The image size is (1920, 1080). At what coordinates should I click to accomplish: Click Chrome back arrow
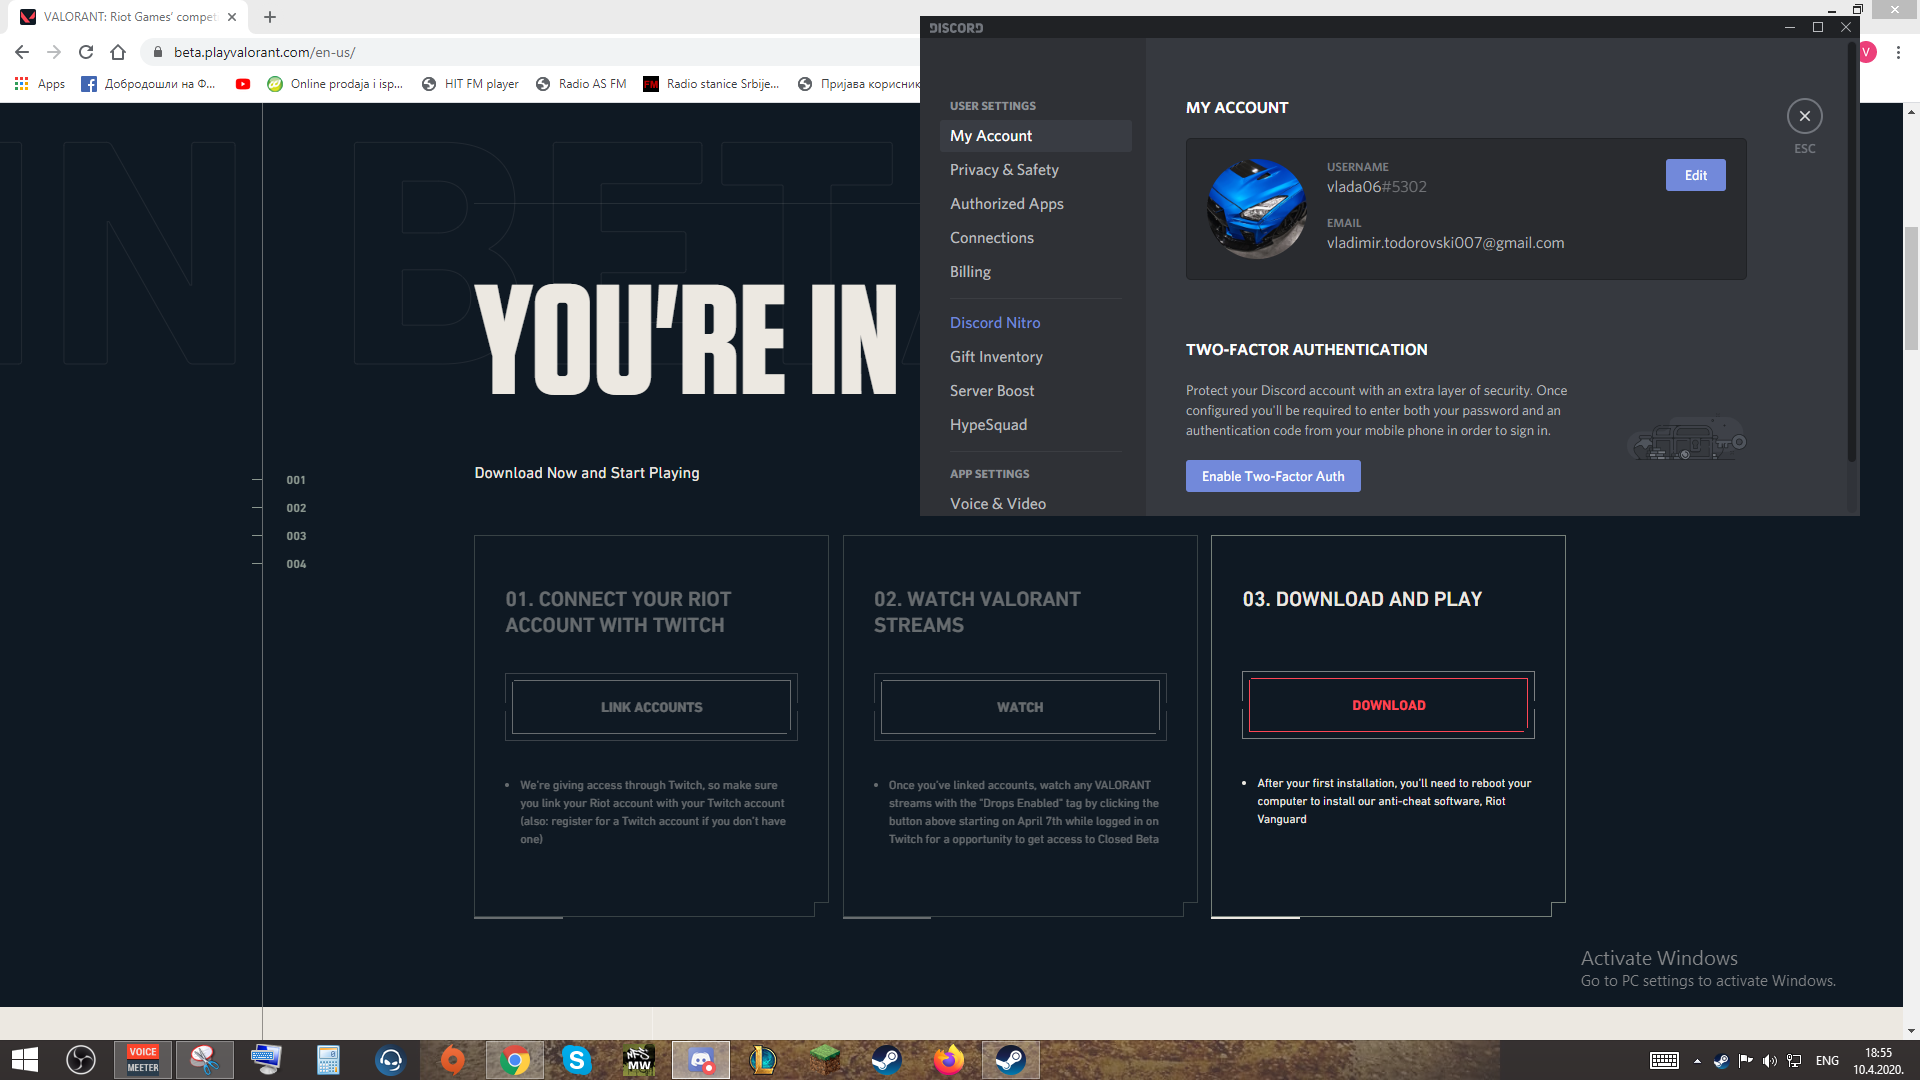tap(22, 52)
